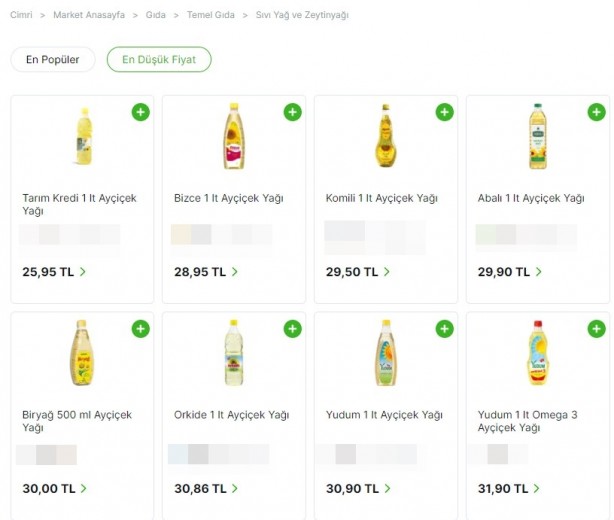View Yudum Omega 3 bottle image

click(538, 353)
